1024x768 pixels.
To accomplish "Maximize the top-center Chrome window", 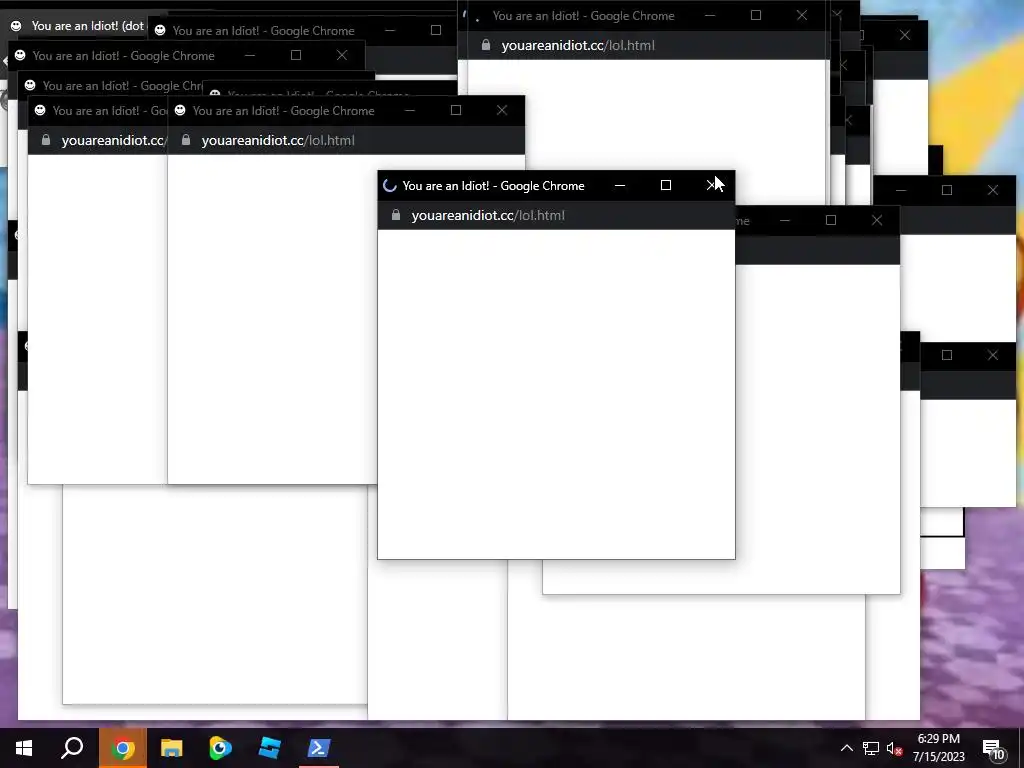I will point(756,15).
